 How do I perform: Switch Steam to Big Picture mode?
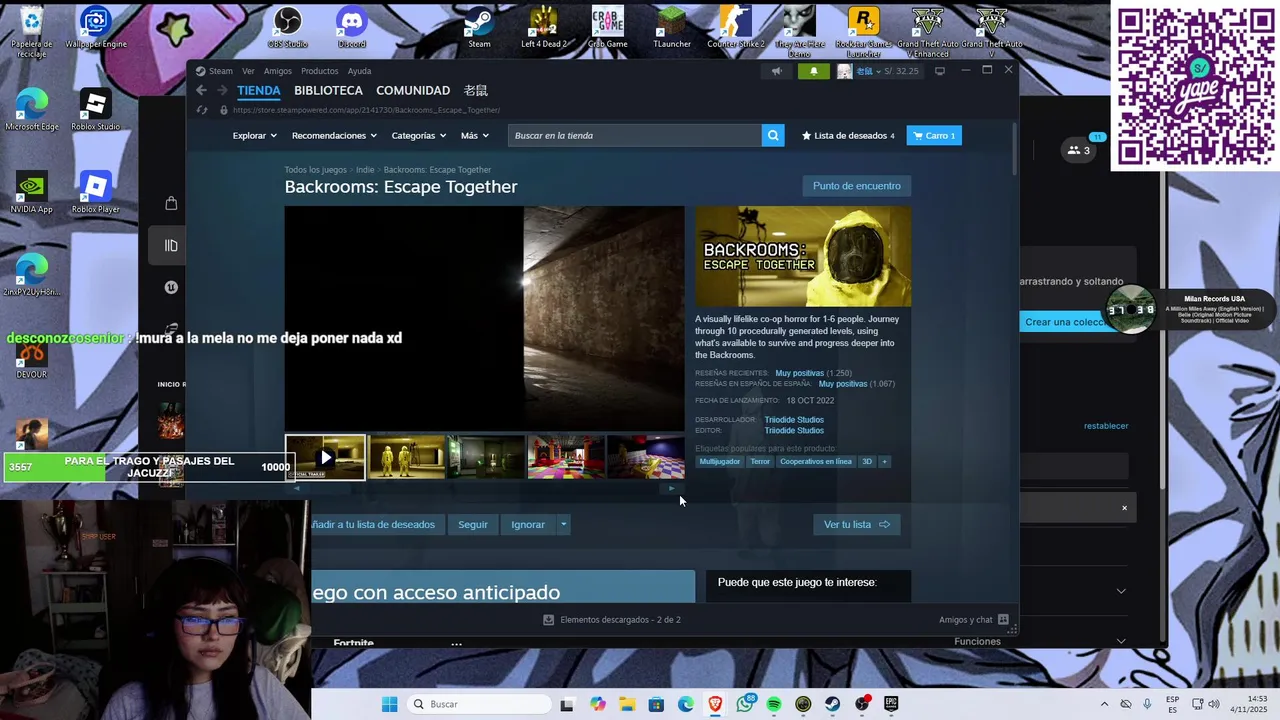pyautogui.click(x=940, y=71)
